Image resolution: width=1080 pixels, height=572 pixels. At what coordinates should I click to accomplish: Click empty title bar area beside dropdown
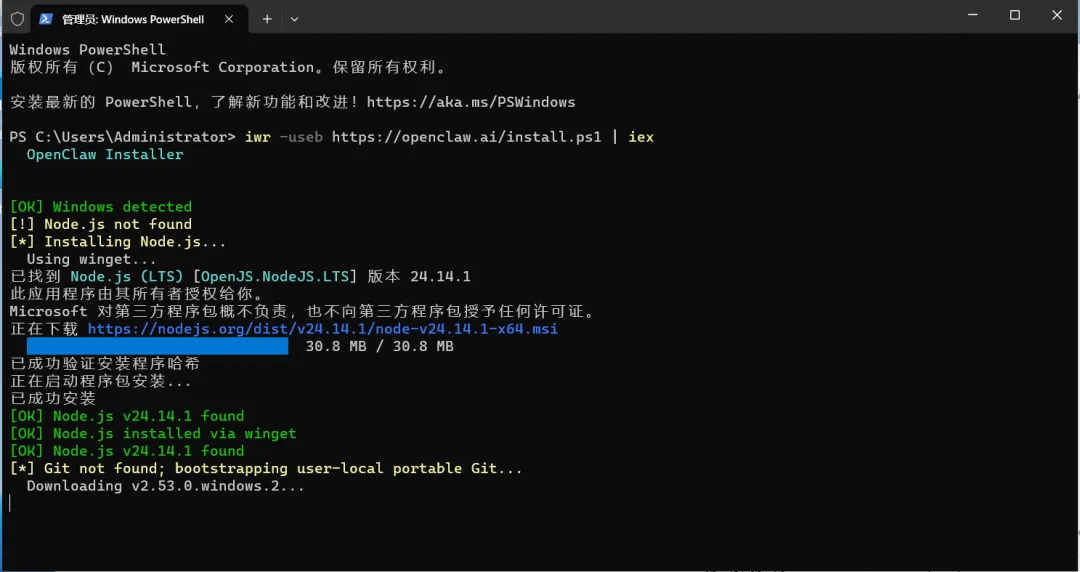point(620,17)
